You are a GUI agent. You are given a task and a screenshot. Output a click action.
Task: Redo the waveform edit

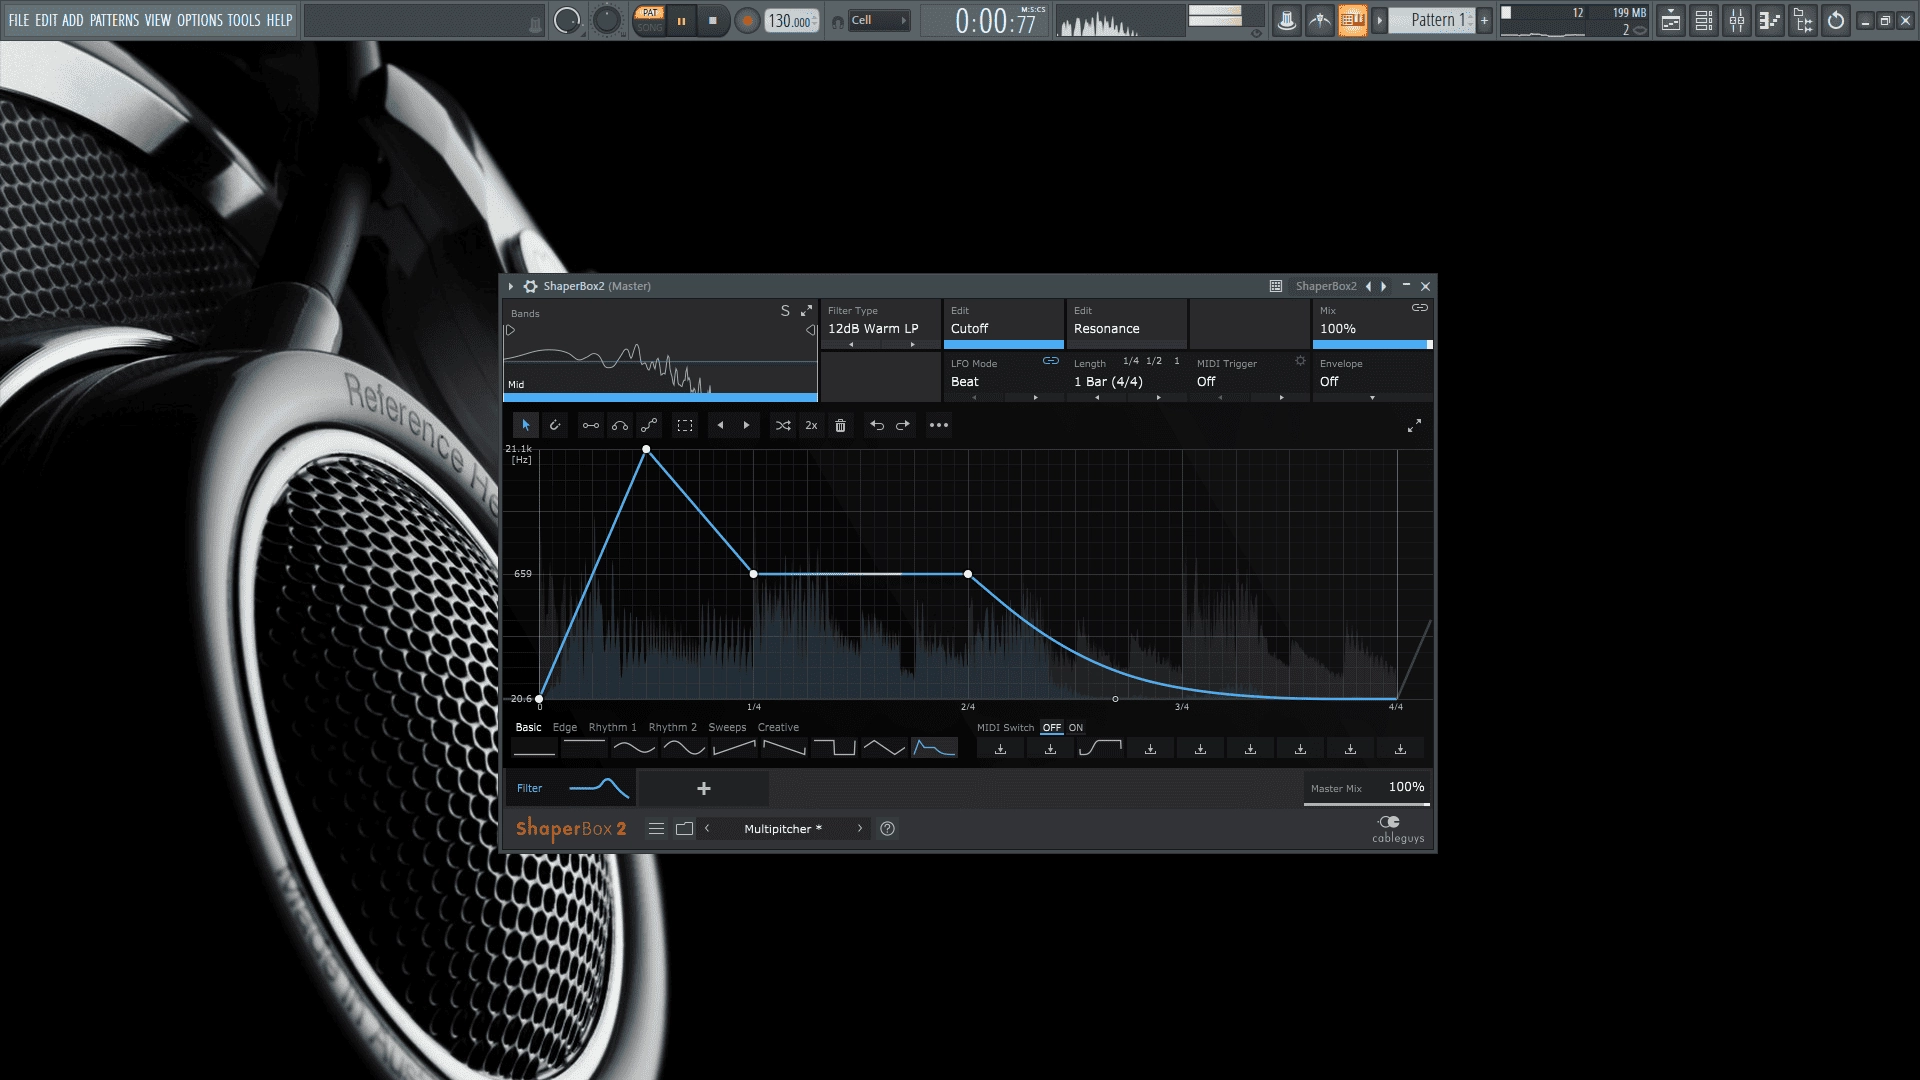(903, 425)
